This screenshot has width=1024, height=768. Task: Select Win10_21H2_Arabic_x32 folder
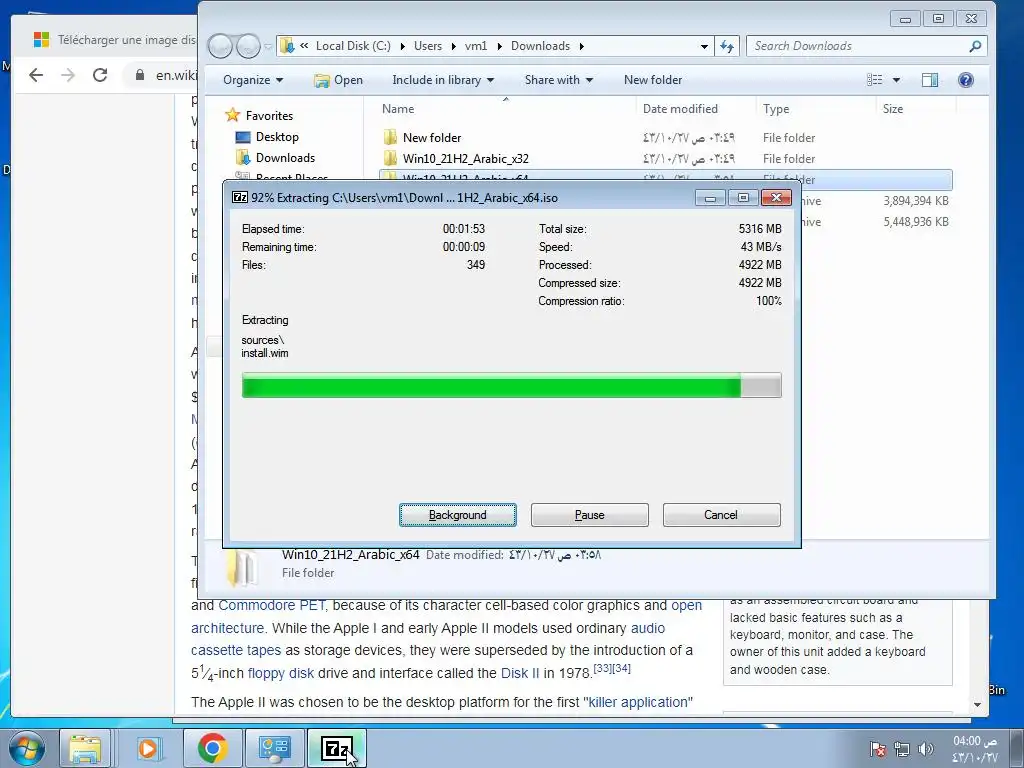pos(466,159)
